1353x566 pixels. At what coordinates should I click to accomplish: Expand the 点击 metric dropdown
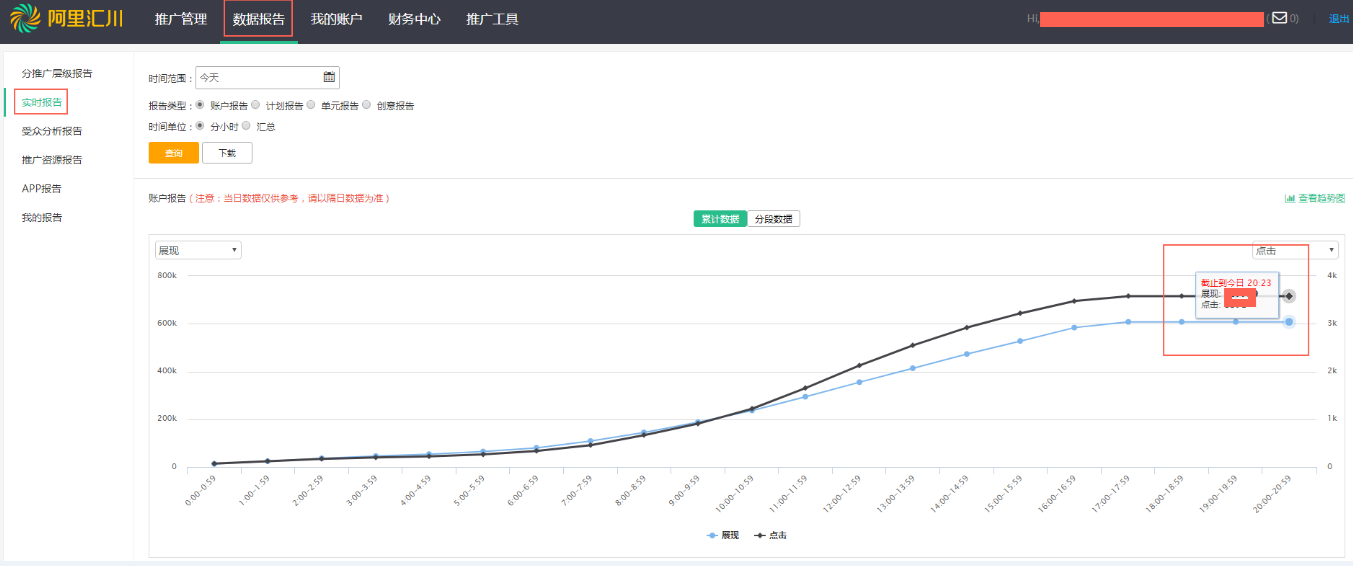click(x=1295, y=250)
